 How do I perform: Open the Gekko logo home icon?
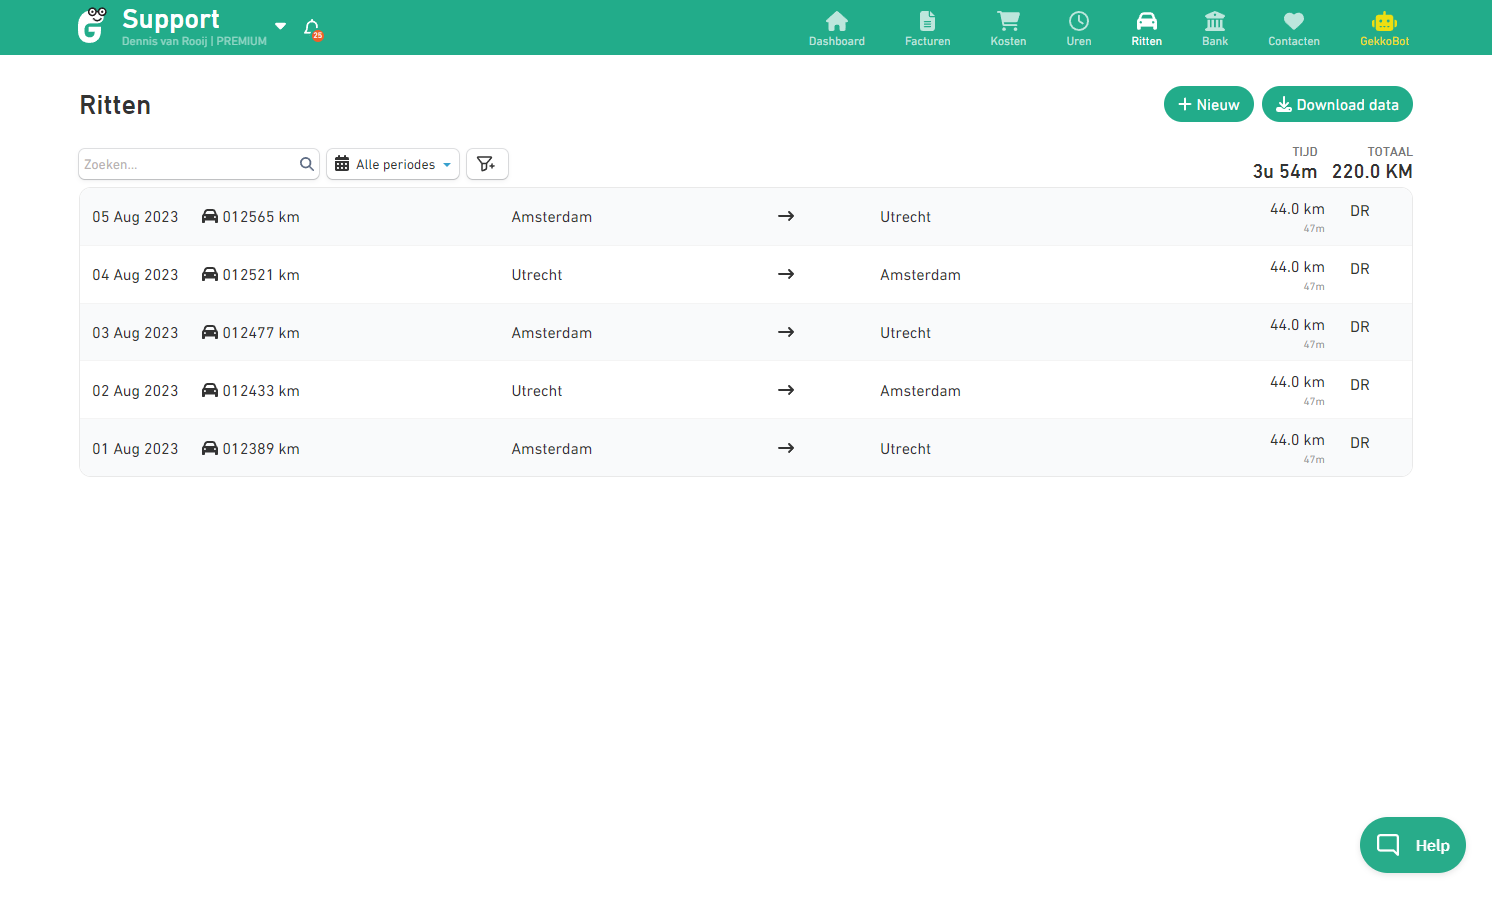[x=92, y=26]
